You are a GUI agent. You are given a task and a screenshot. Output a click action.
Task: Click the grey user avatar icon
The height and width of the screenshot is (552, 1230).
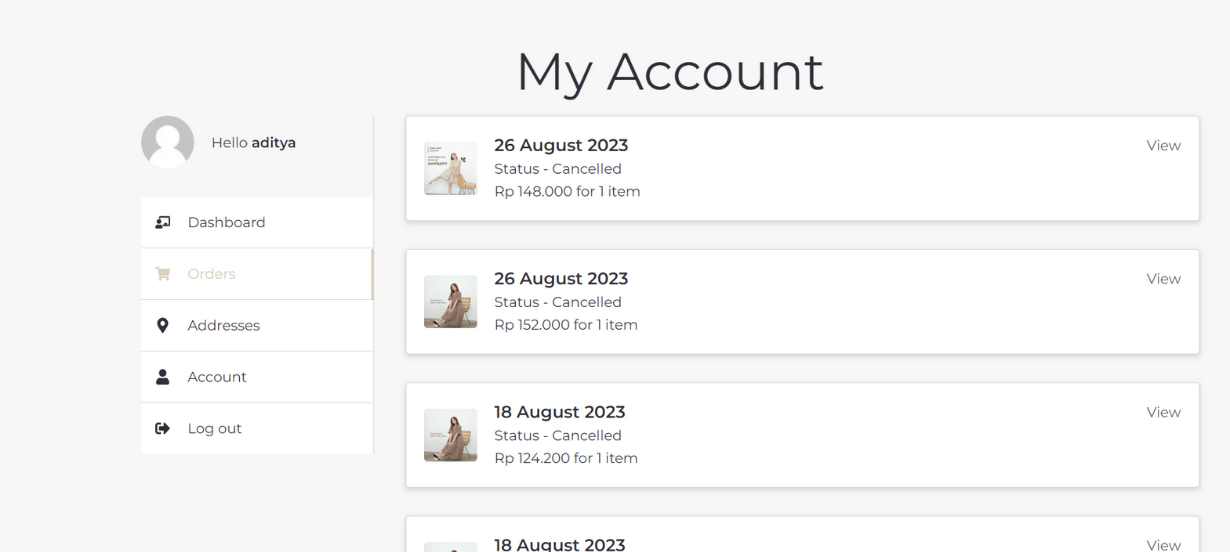pyautogui.click(x=167, y=142)
